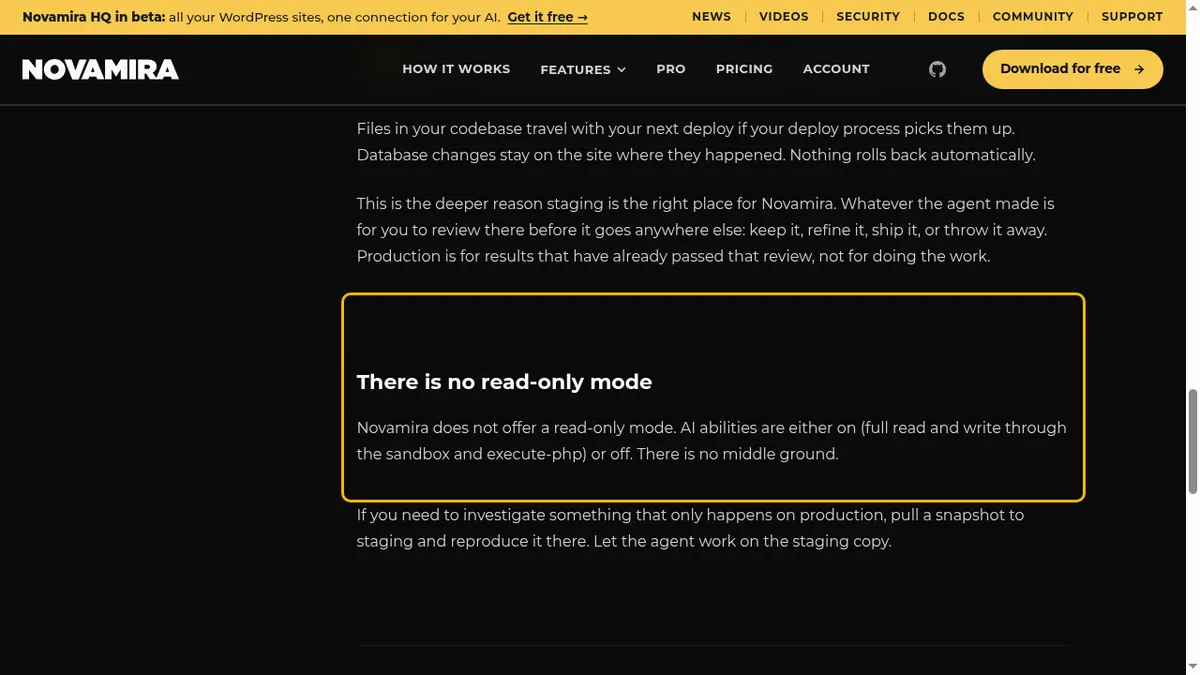Click the paragraph starting Novamira does not offer
1200x675 pixels.
712,441
